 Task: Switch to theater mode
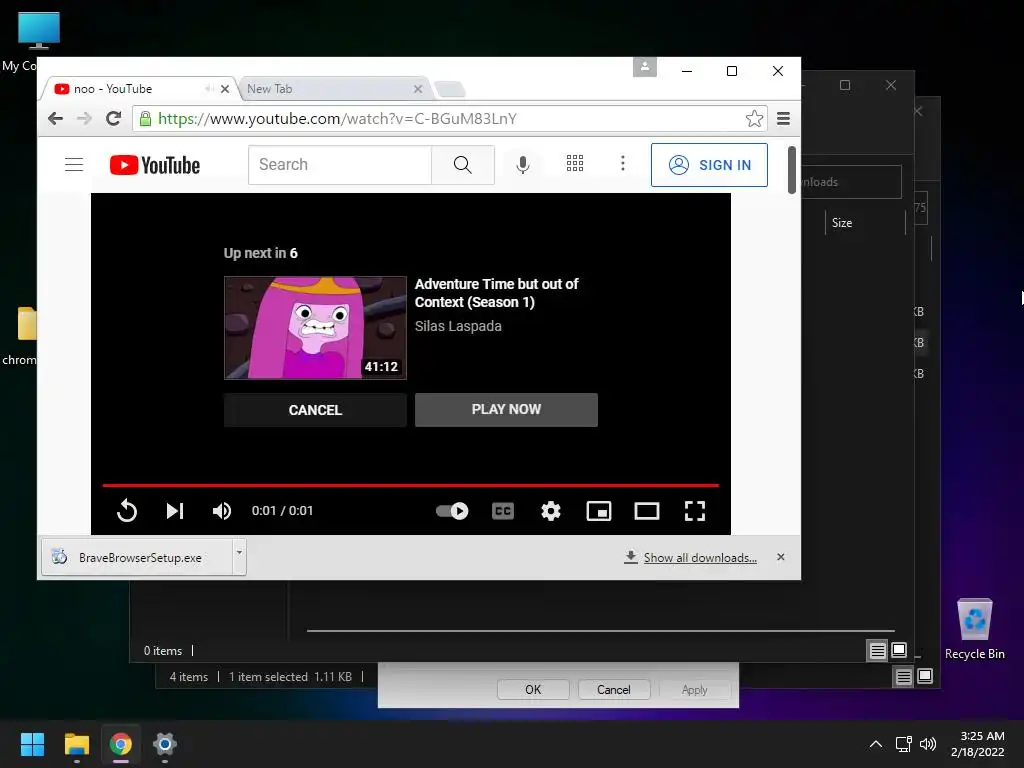coord(647,511)
